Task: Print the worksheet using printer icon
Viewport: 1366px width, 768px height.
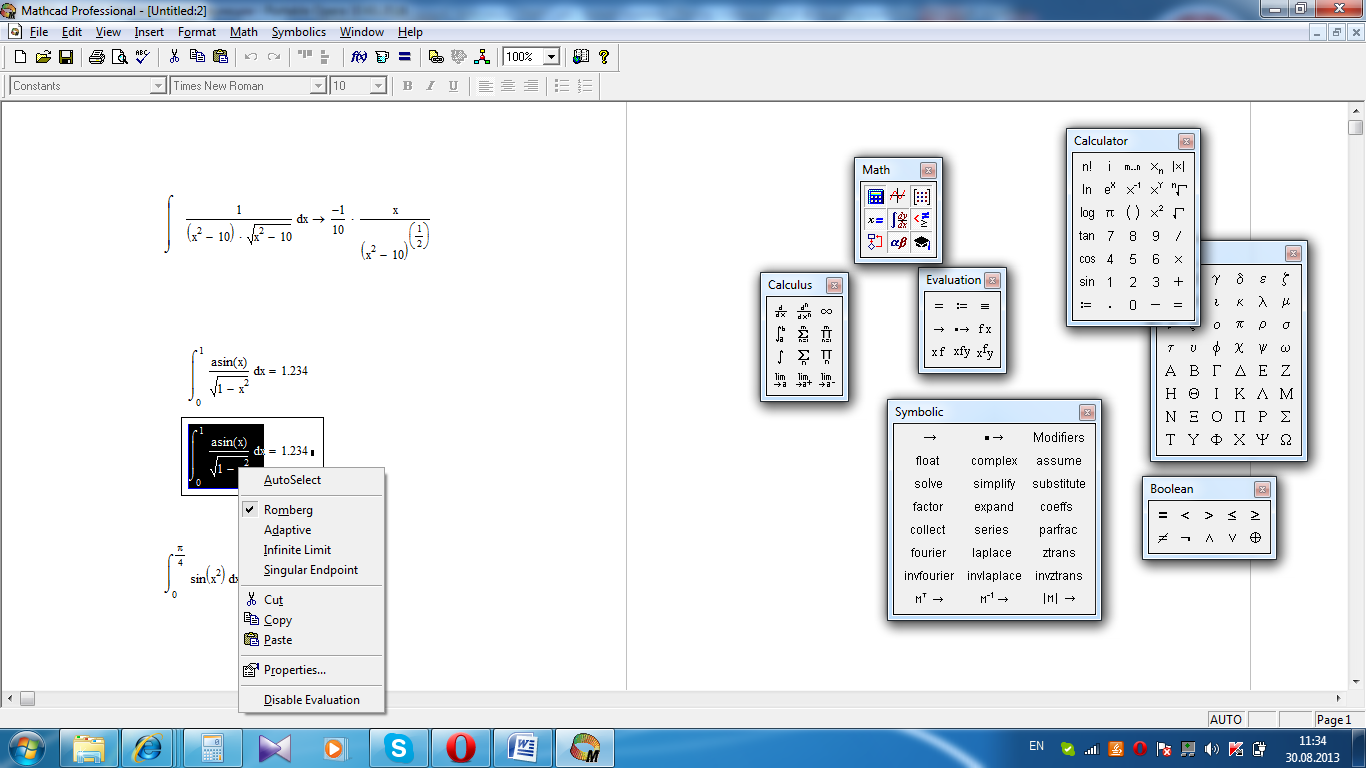Action: (97, 57)
